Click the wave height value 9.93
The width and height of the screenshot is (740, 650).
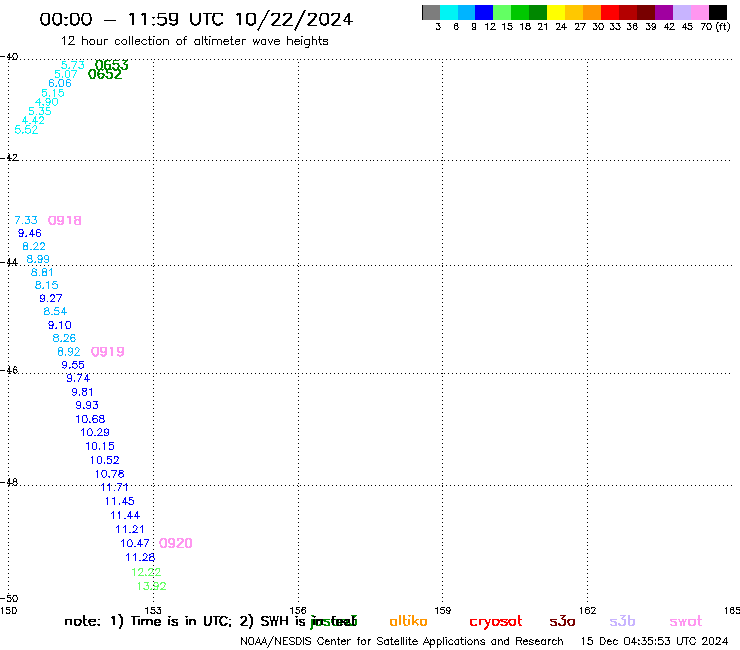click(x=87, y=405)
